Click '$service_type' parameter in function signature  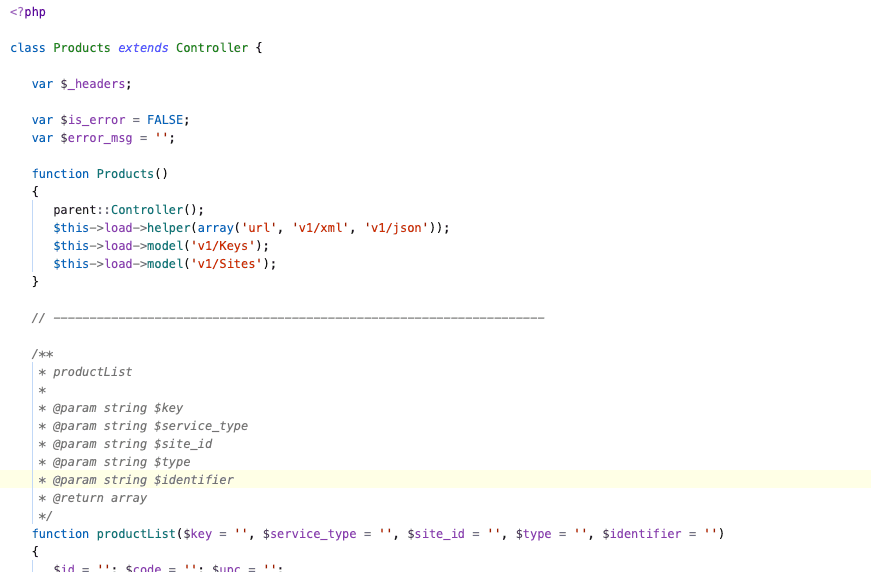coord(309,534)
